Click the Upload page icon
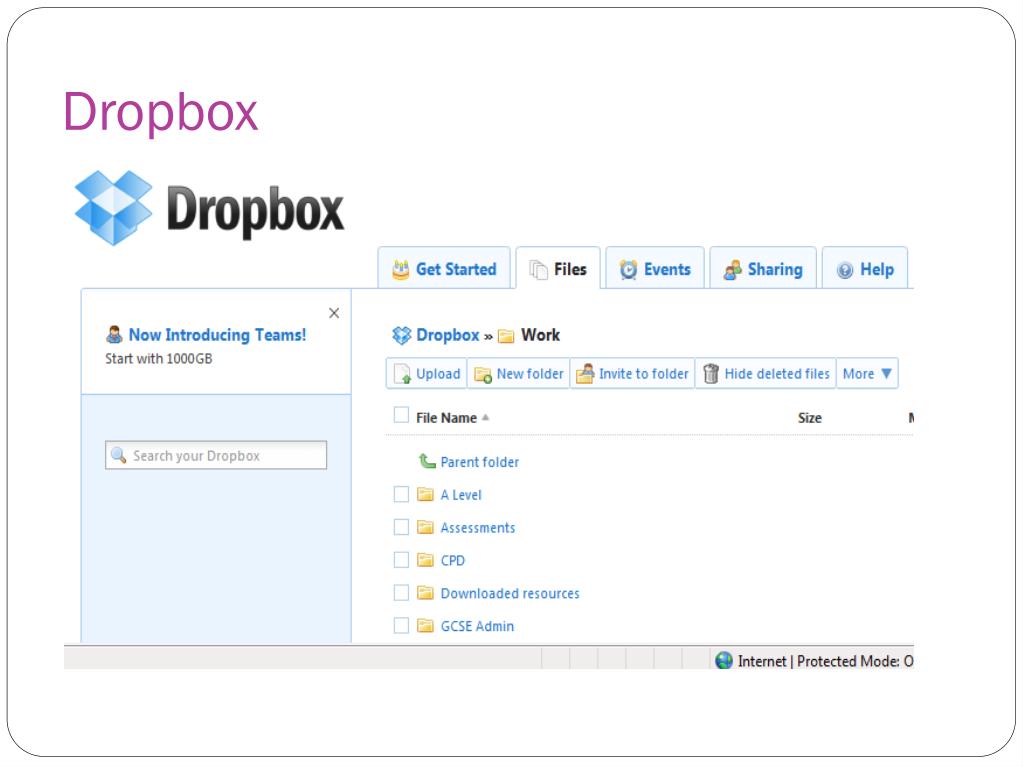Screen dimensions: 1023x767 tap(403, 374)
